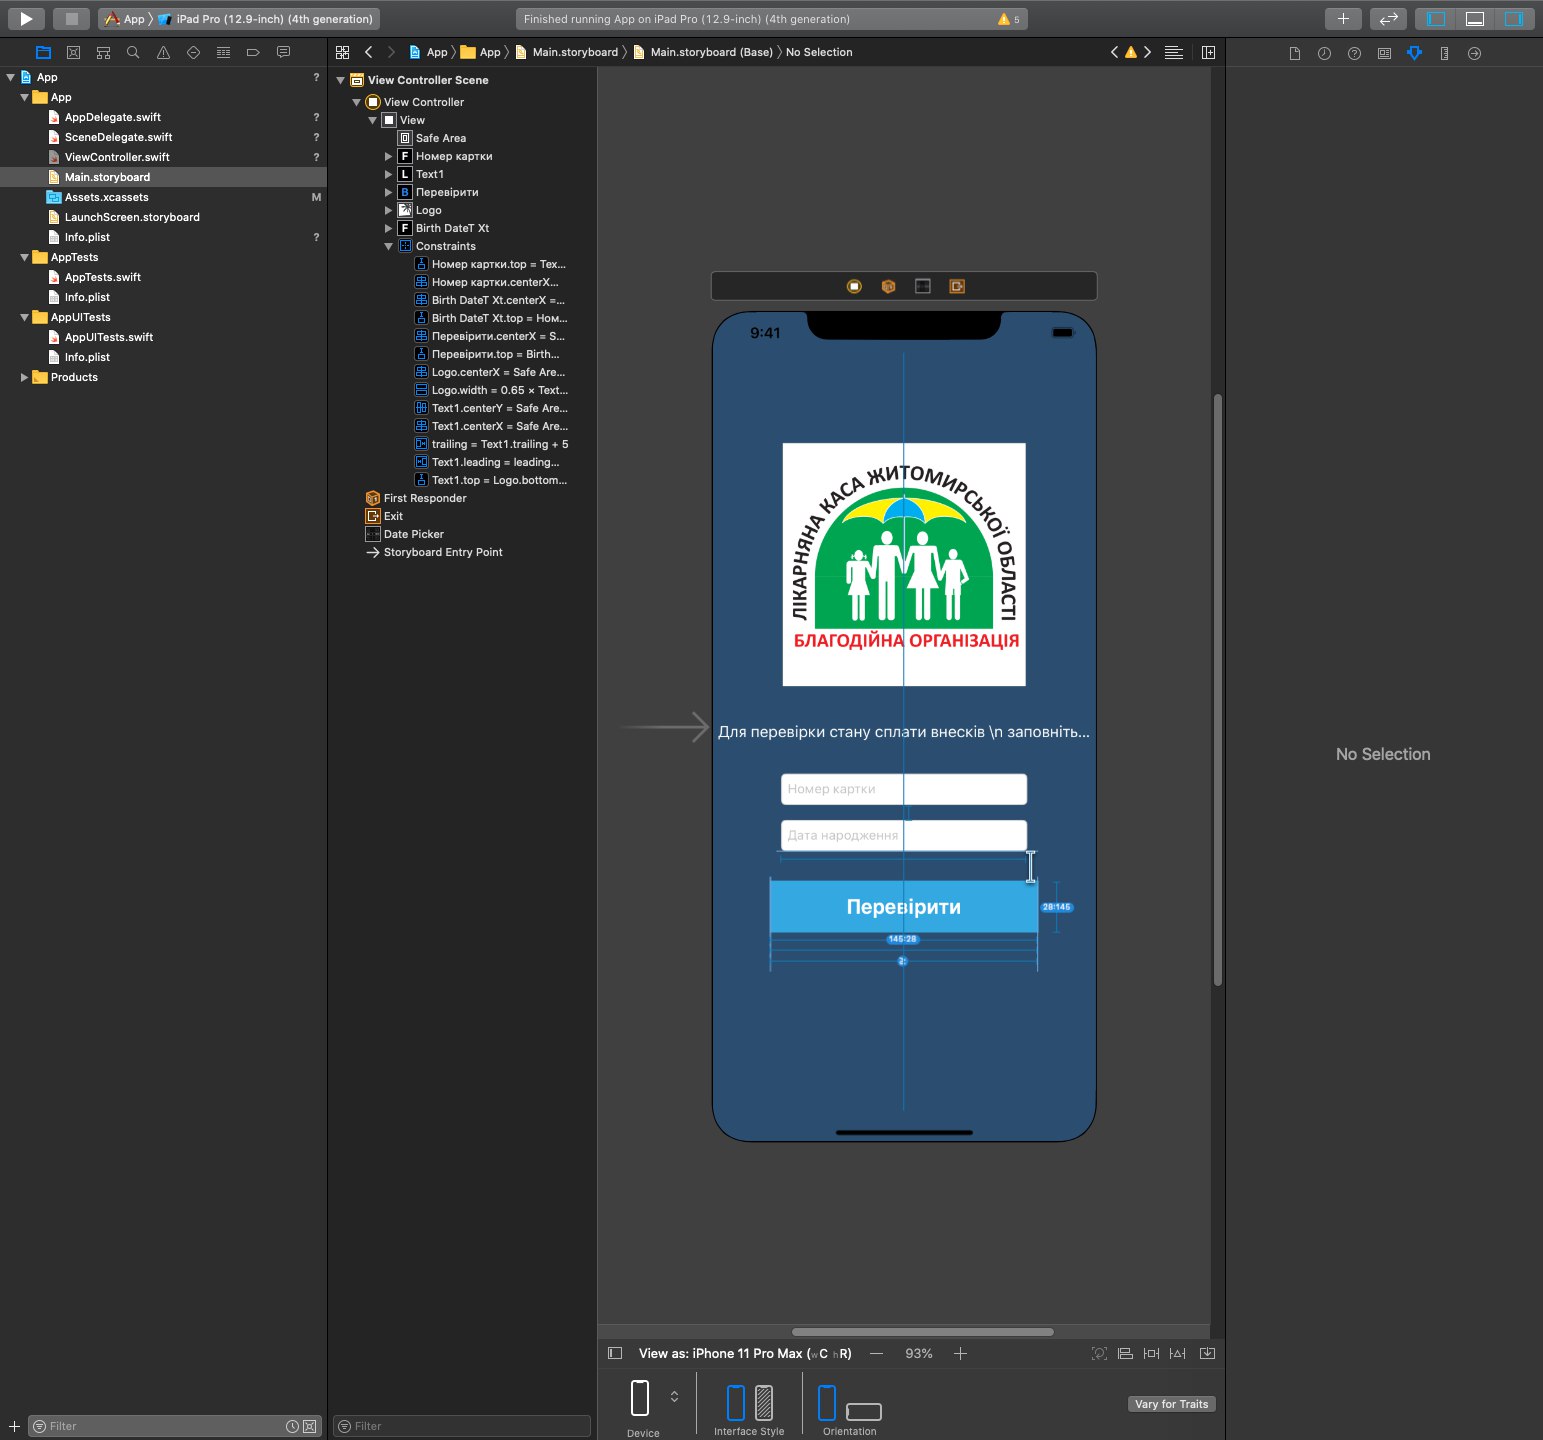Click the Update Frames button
The width and height of the screenshot is (1543, 1440).
pos(1099,1353)
